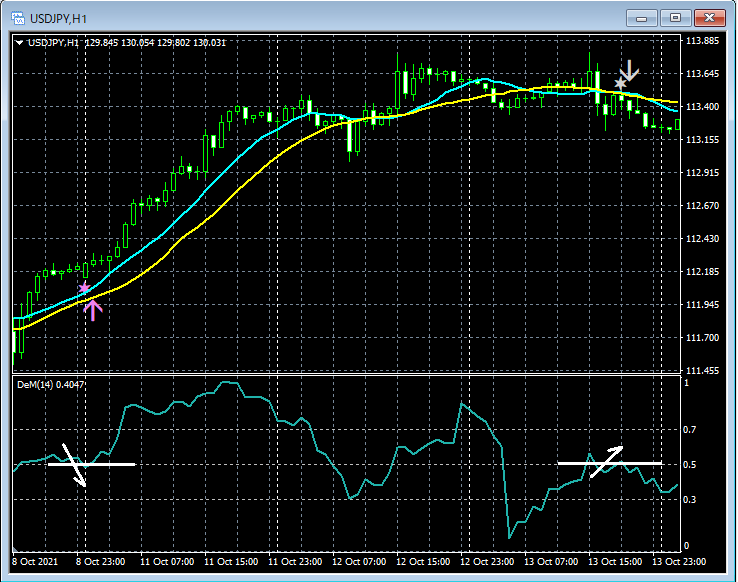Click the 13 Oct 23:00 time label
The width and height of the screenshot is (738, 582).
pyautogui.click(x=679, y=561)
